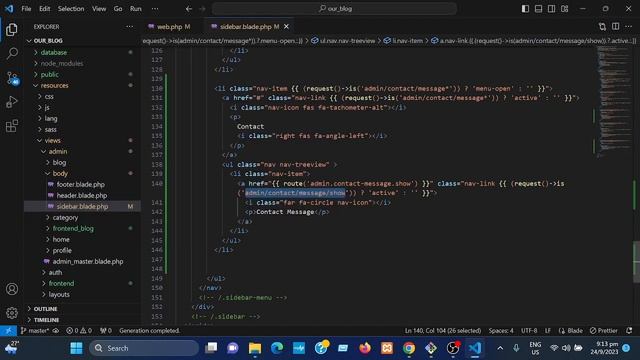
Task: Open changes icon in editor toolbar
Action: 602,27
